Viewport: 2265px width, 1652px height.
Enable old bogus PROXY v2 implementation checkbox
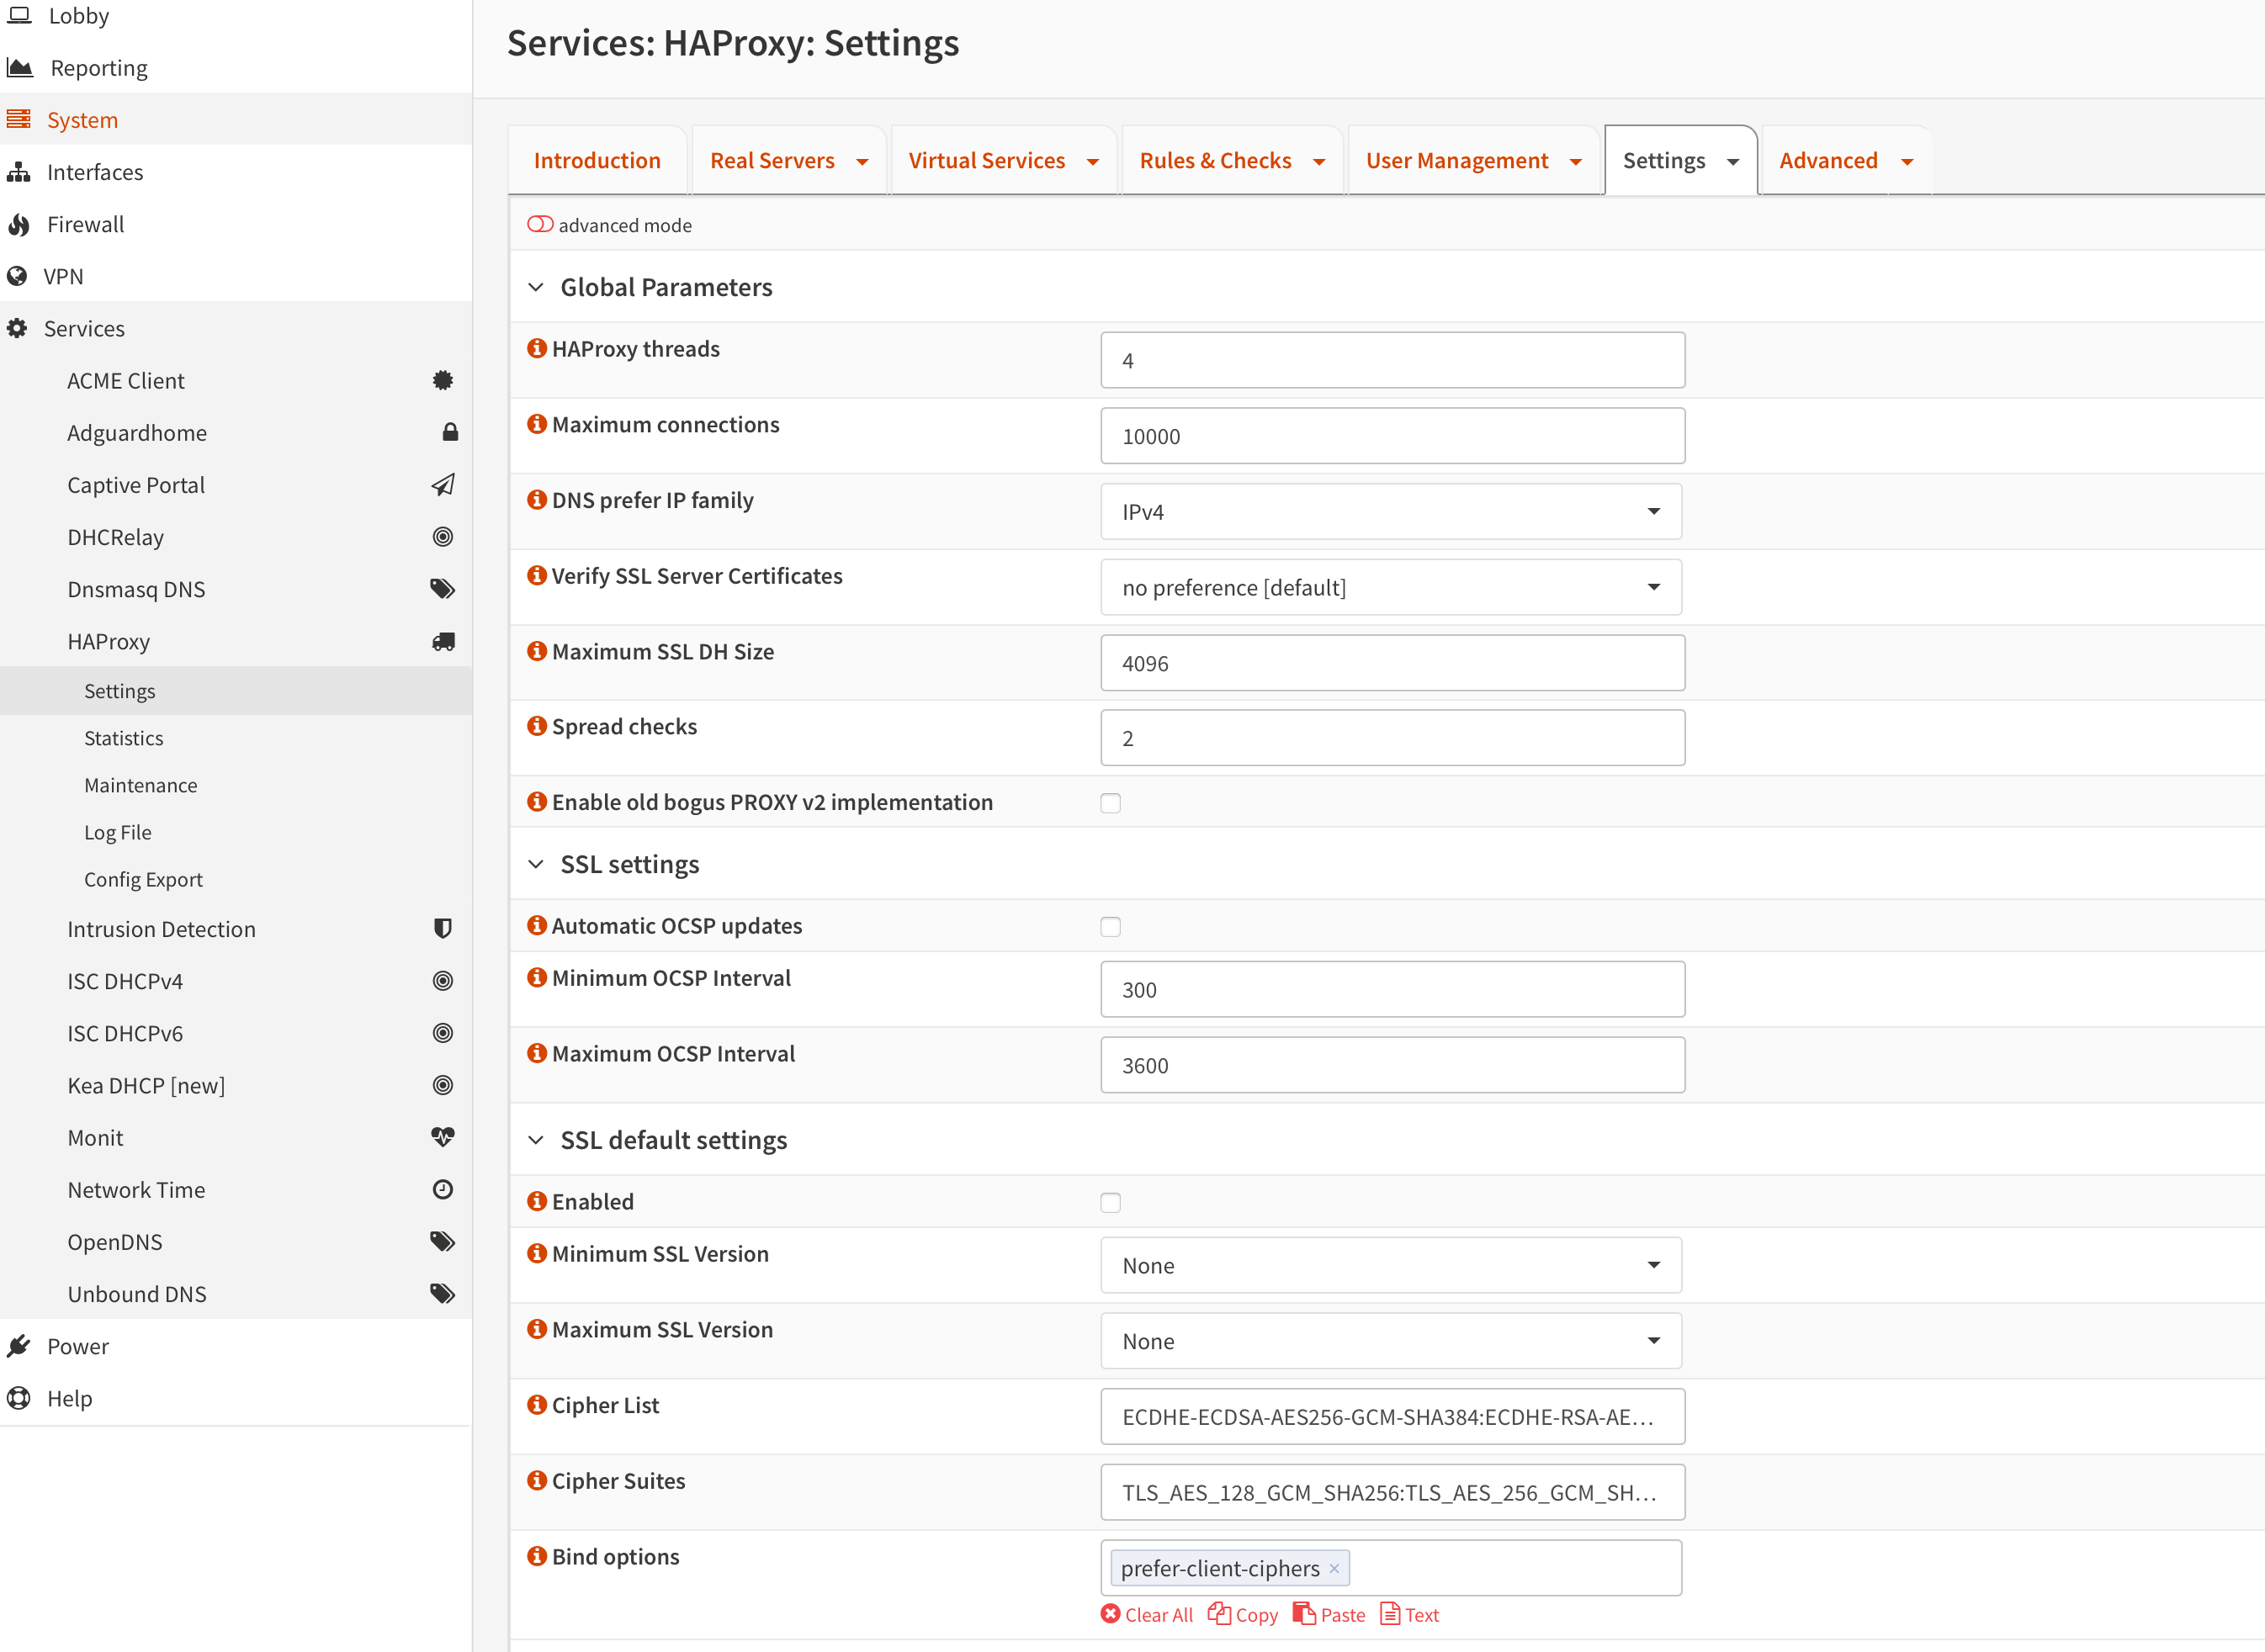[x=1110, y=803]
